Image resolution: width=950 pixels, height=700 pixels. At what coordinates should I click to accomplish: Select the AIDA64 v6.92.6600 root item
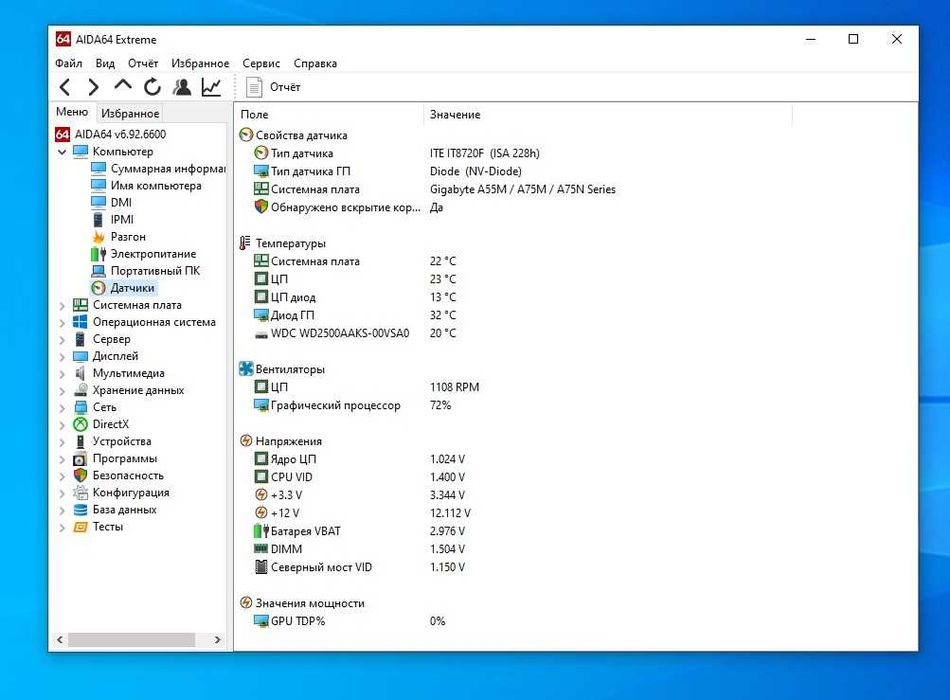[x=110, y=134]
